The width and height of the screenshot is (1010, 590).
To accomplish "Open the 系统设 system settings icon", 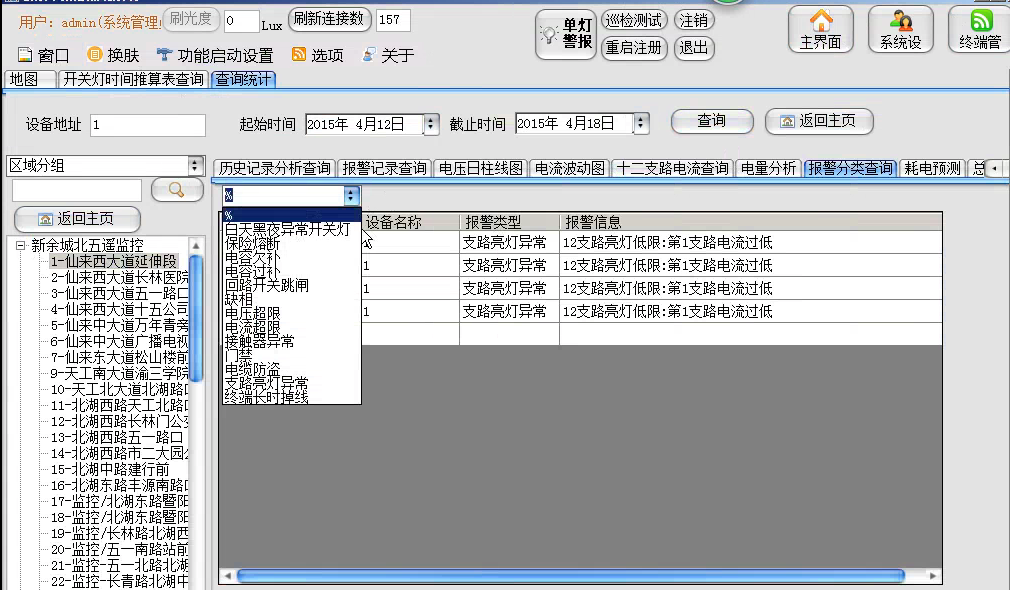I will [900, 29].
